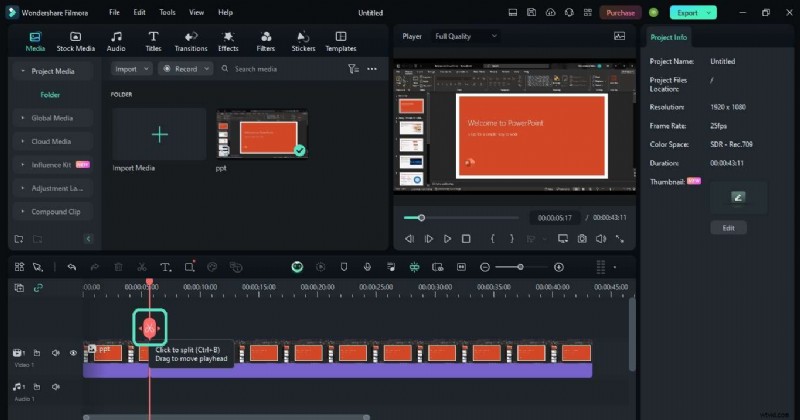Select the crop tool in timeline toolbar
This screenshot has width=800, height=420.
click(x=189, y=267)
